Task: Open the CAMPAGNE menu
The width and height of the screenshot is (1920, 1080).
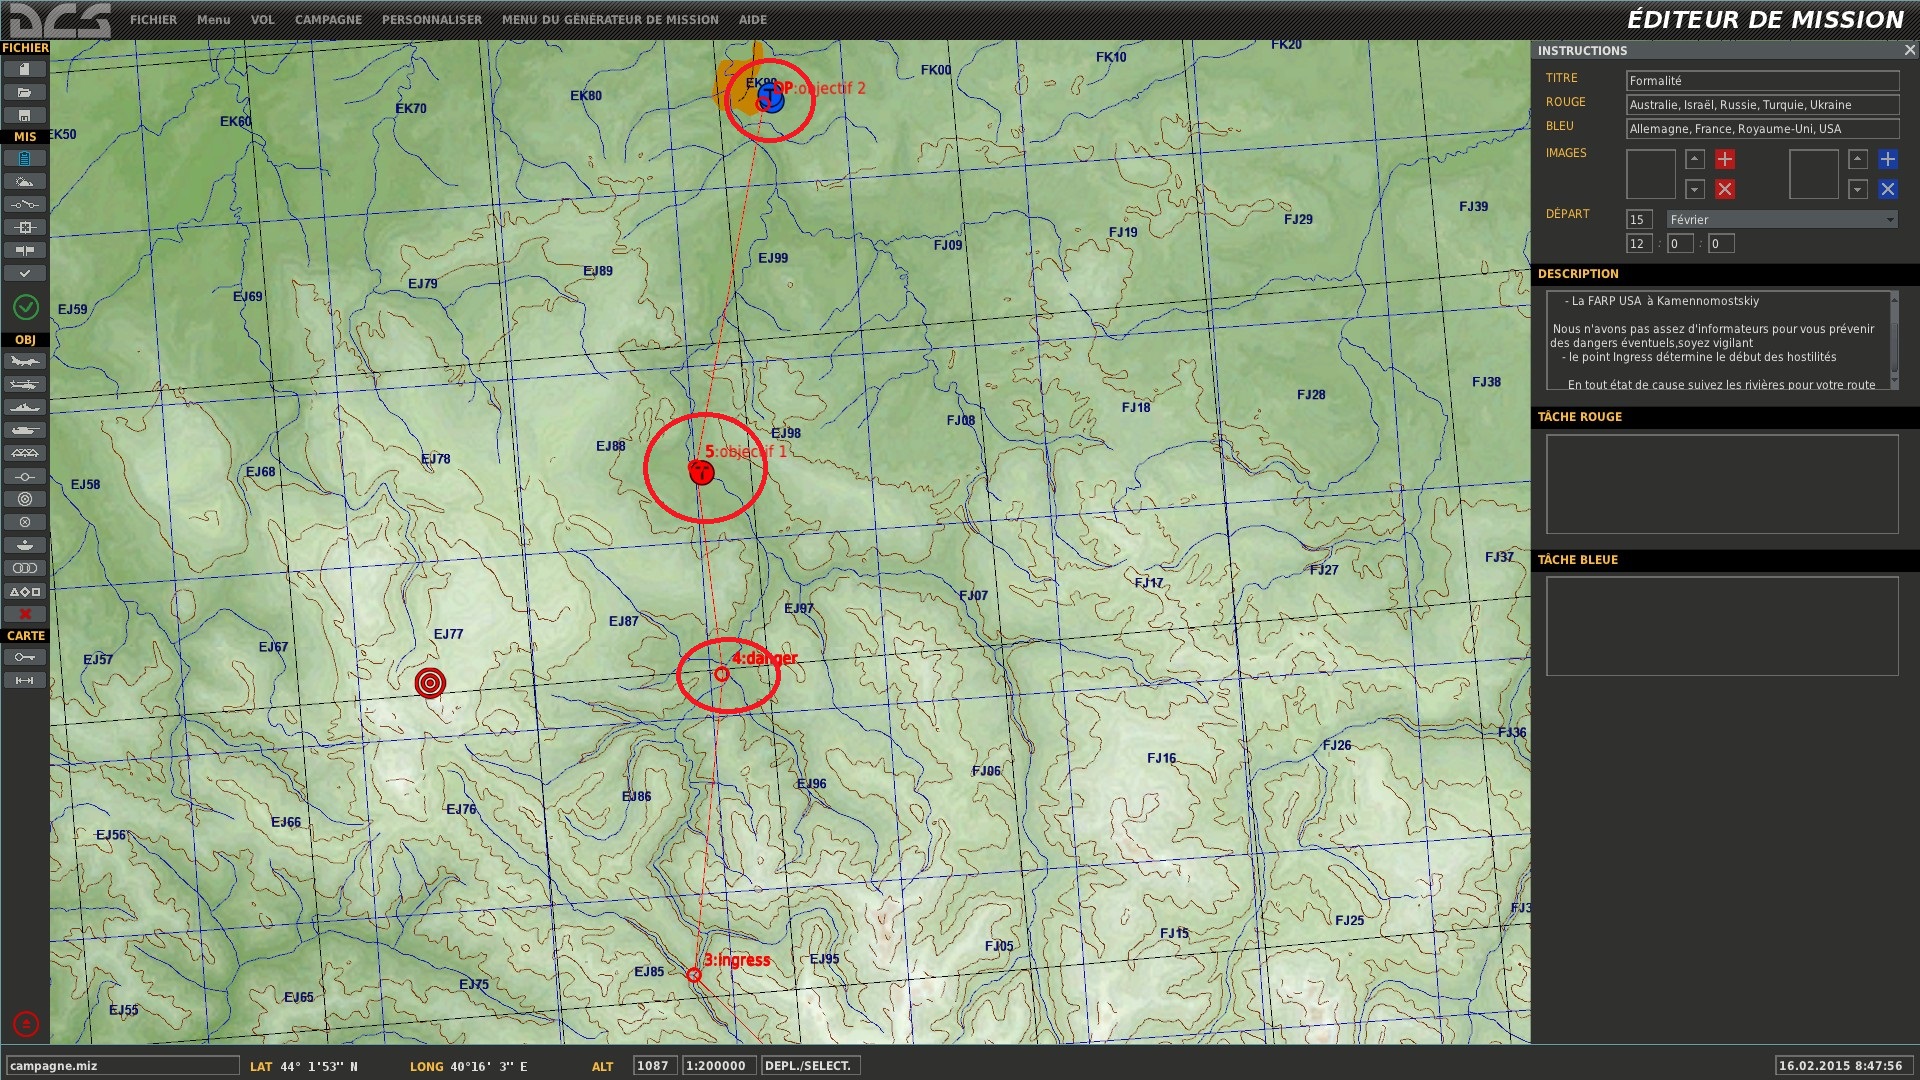Action: tap(328, 20)
